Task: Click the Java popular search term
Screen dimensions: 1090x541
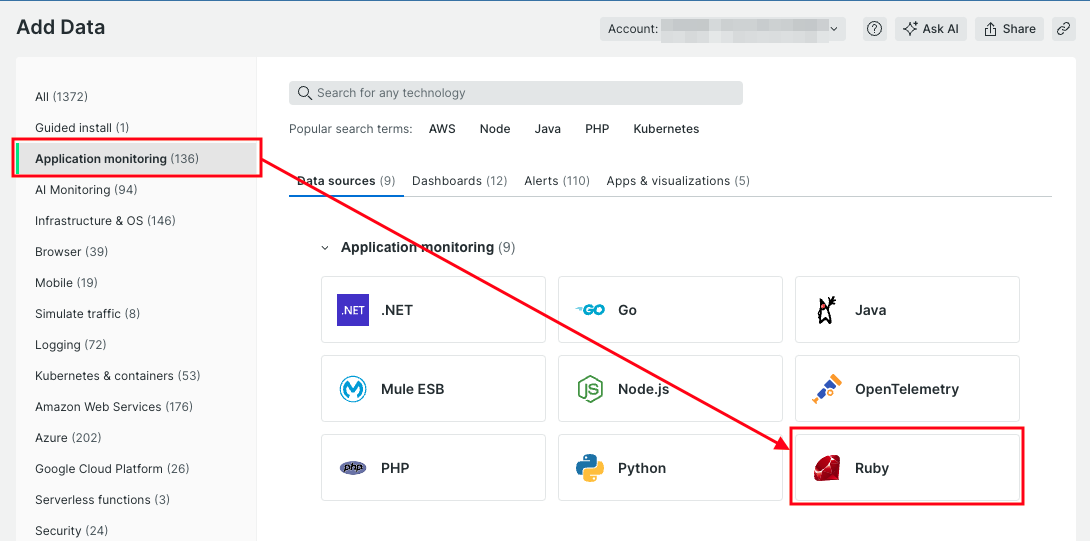Action: 548,129
